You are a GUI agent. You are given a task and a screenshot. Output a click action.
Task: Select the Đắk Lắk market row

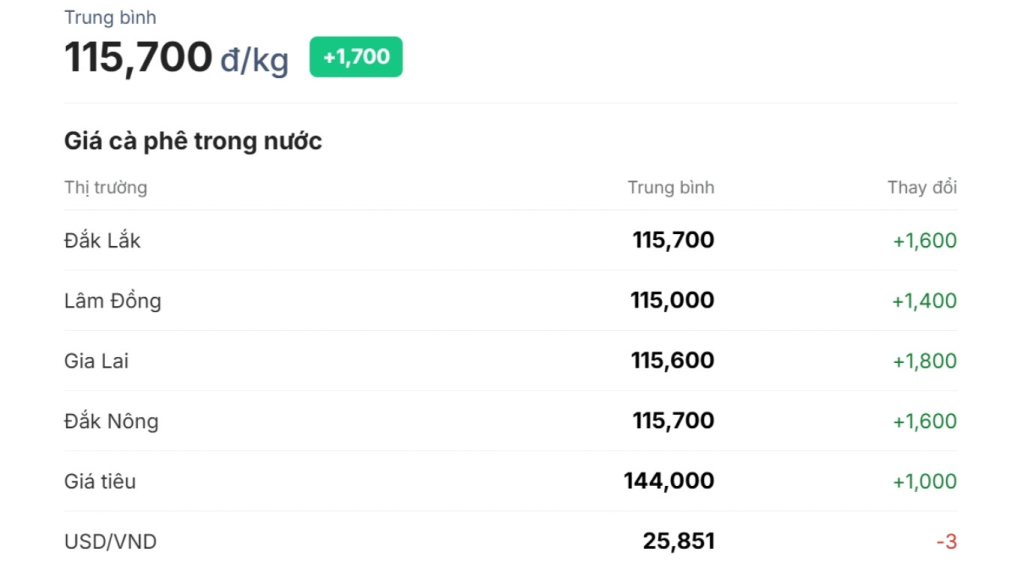pyautogui.click(x=511, y=240)
